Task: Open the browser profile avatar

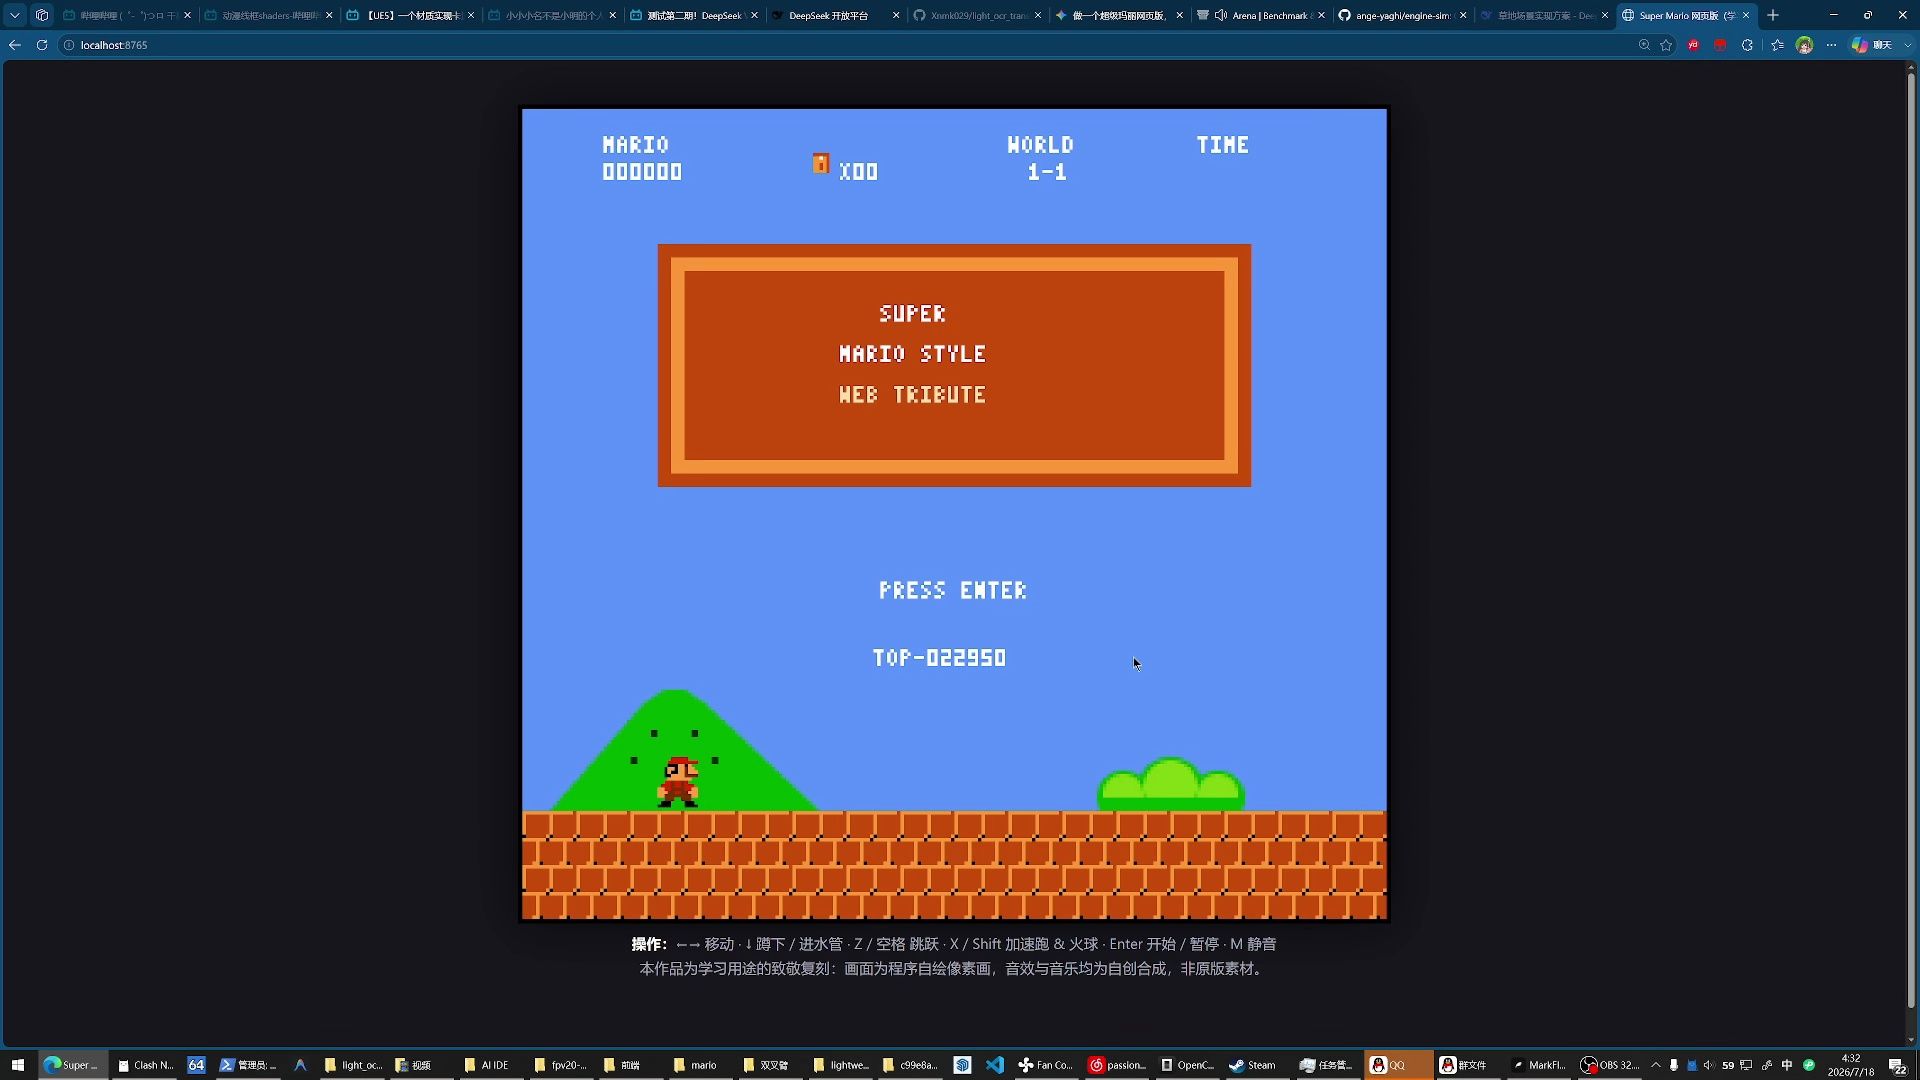Action: (1804, 45)
